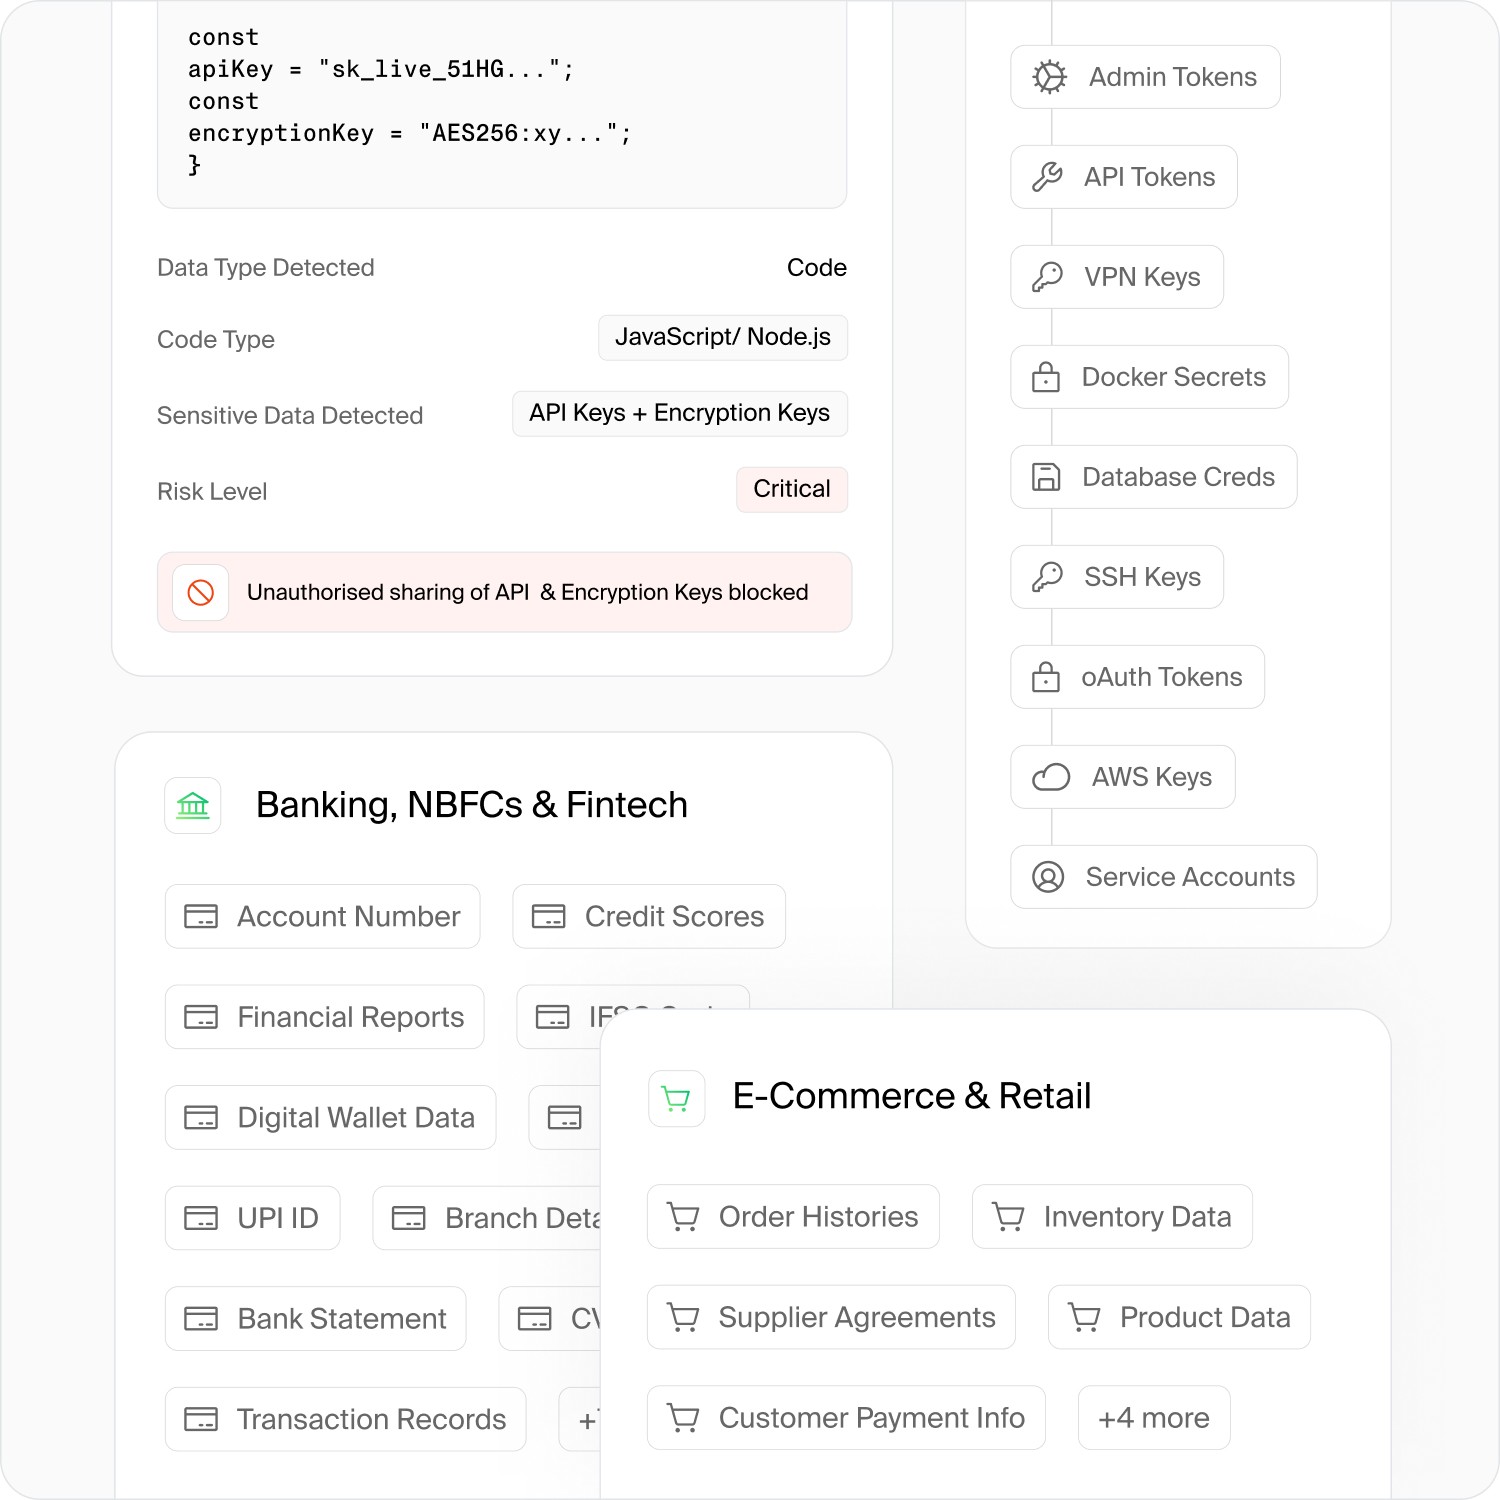The width and height of the screenshot is (1500, 1500).
Task: Click the Unauthorised sharing blocked message
Action: [528, 592]
